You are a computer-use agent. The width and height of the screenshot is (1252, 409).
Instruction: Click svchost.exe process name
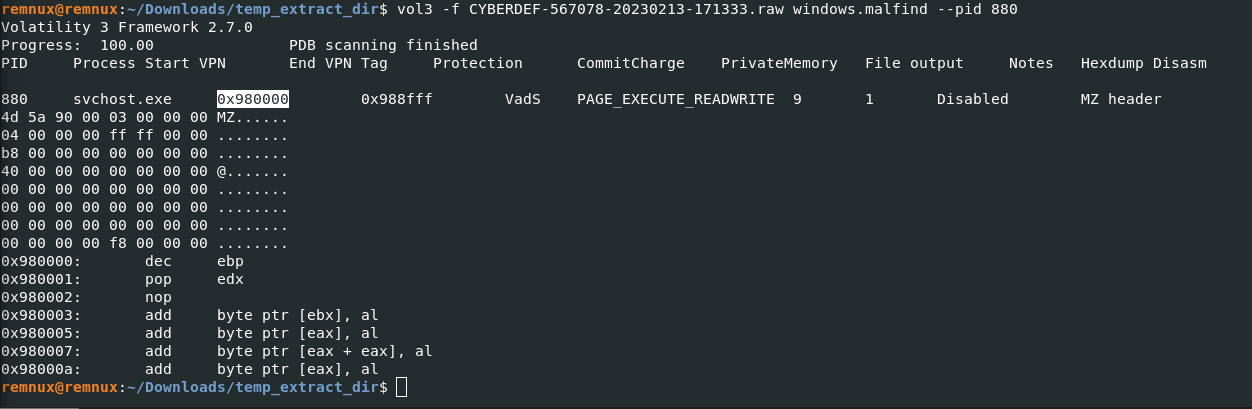tap(113, 100)
